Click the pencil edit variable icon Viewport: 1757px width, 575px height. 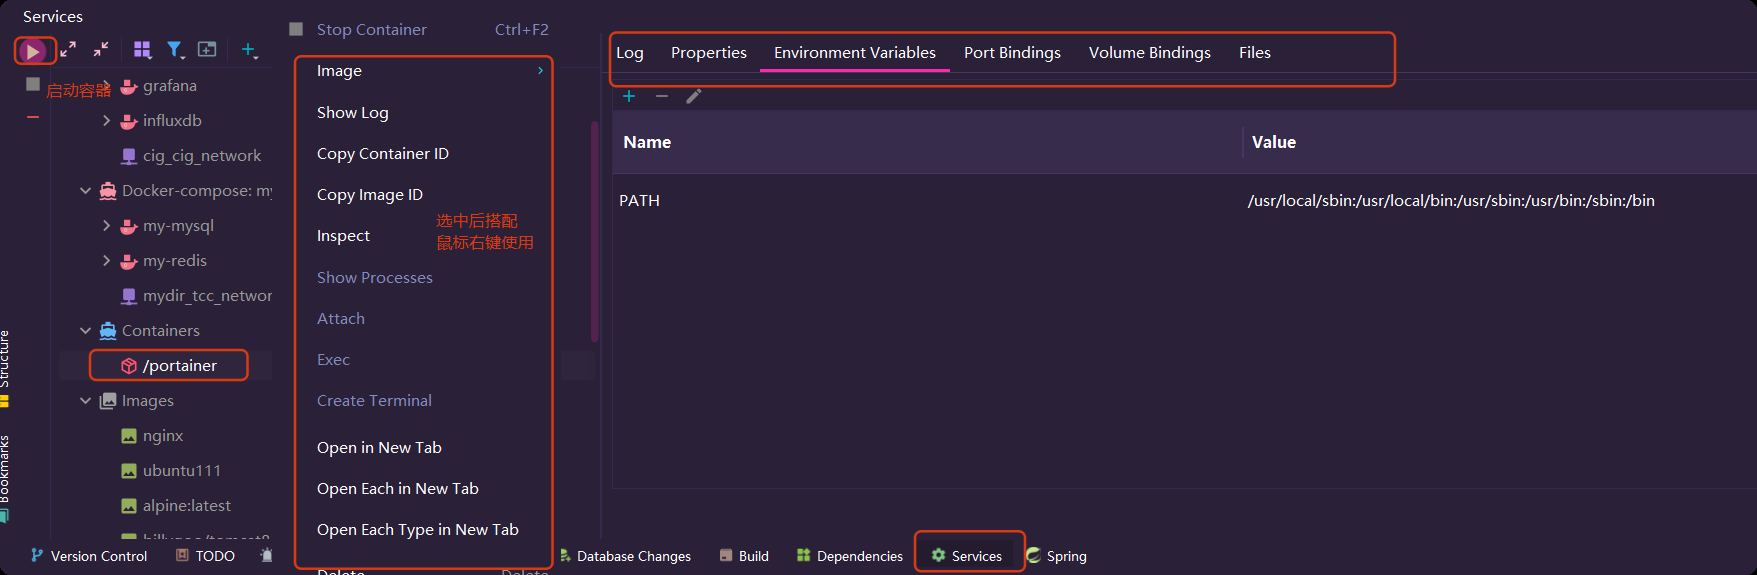(694, 96)
